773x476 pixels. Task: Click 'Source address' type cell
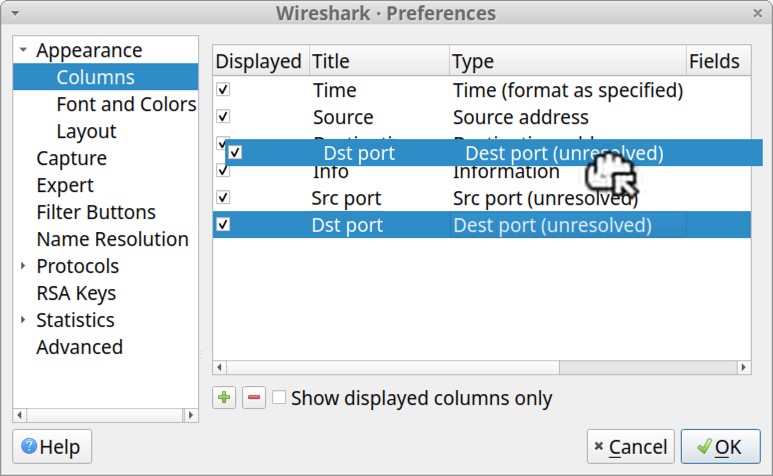click(521, 117)
